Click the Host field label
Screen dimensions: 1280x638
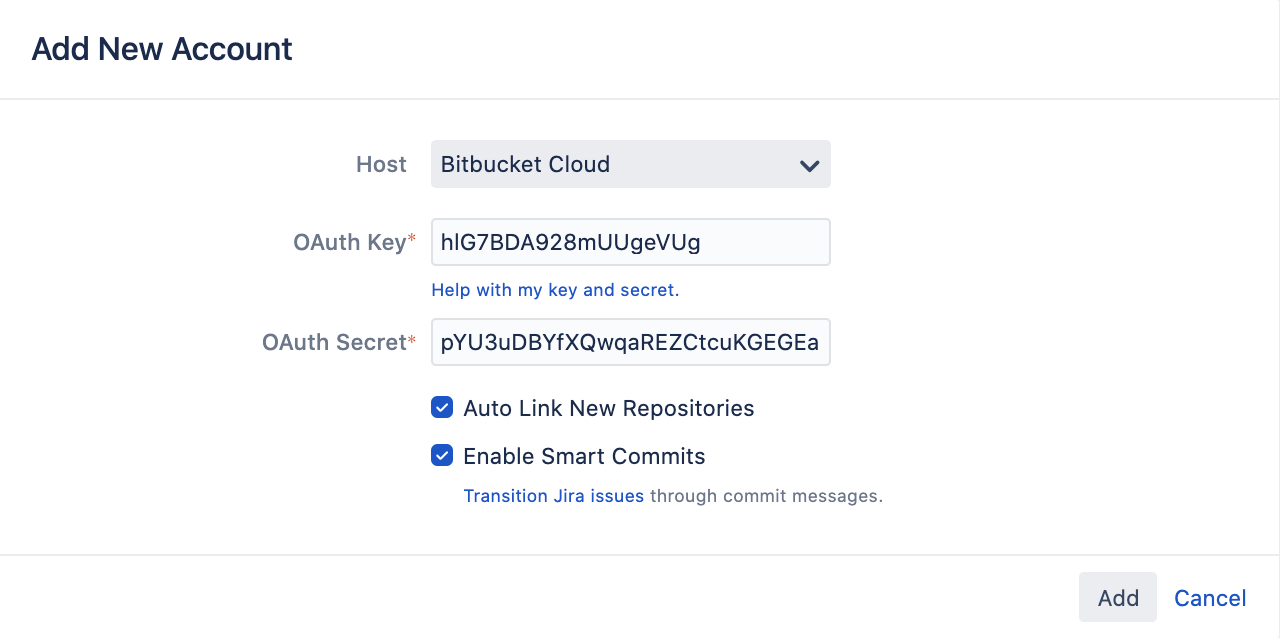[x=381, y=164]
